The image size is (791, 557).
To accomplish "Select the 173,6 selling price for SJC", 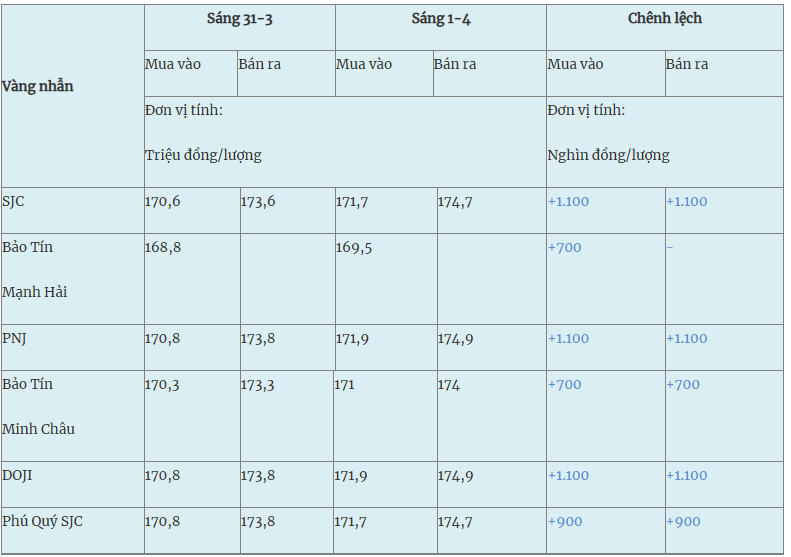I will (258, 202).
